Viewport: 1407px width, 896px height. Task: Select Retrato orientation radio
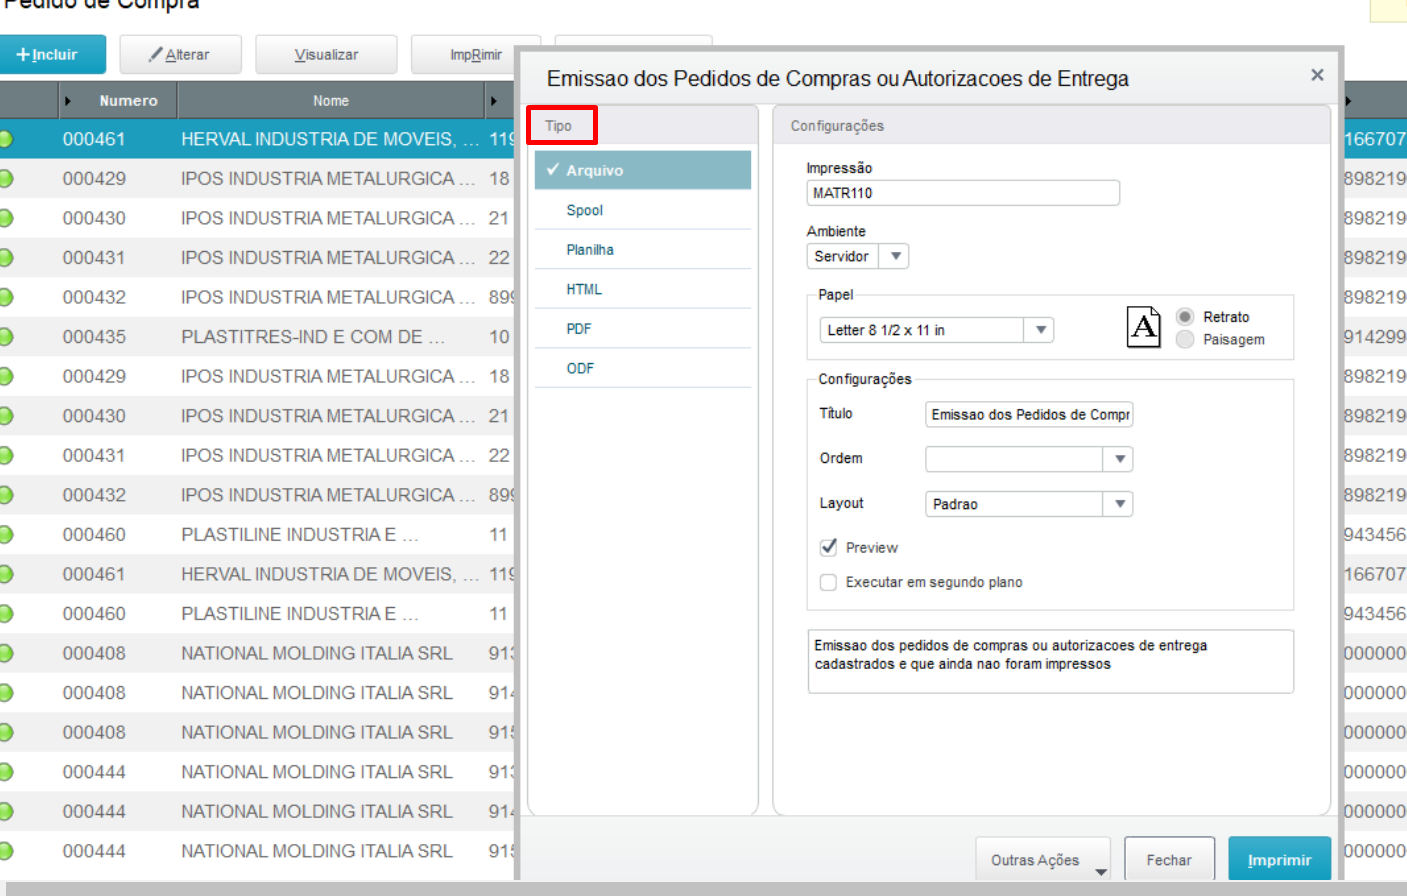pos(1185,316)
